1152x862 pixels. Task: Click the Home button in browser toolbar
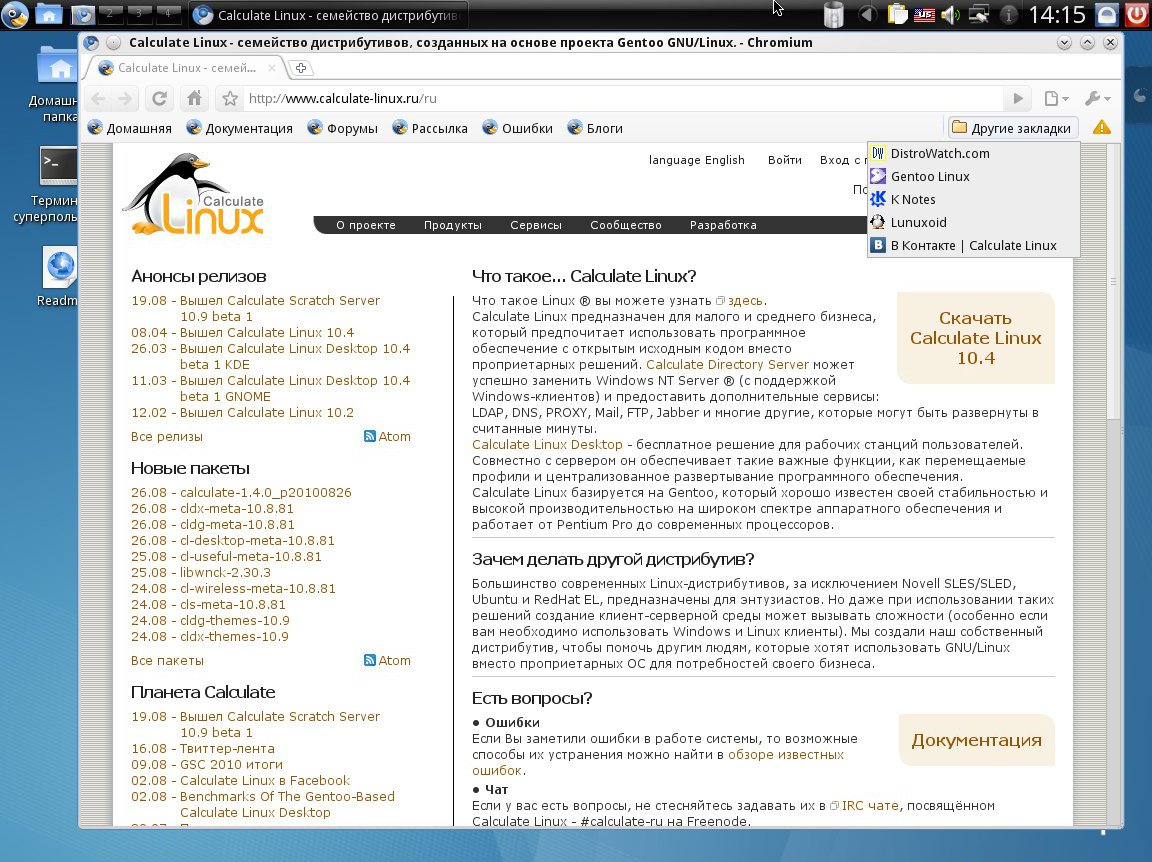click(x=194, y=98)
